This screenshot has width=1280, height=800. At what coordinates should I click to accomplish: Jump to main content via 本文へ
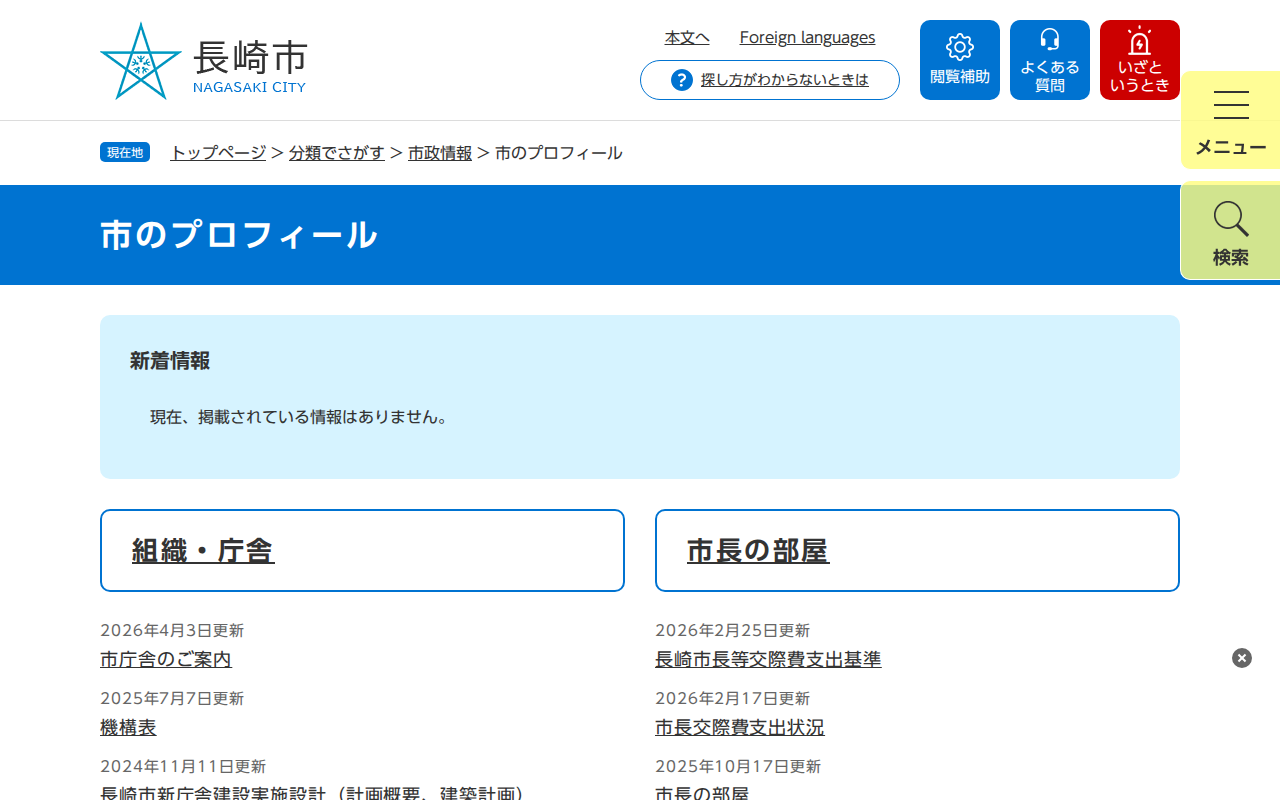pos(686,37)
